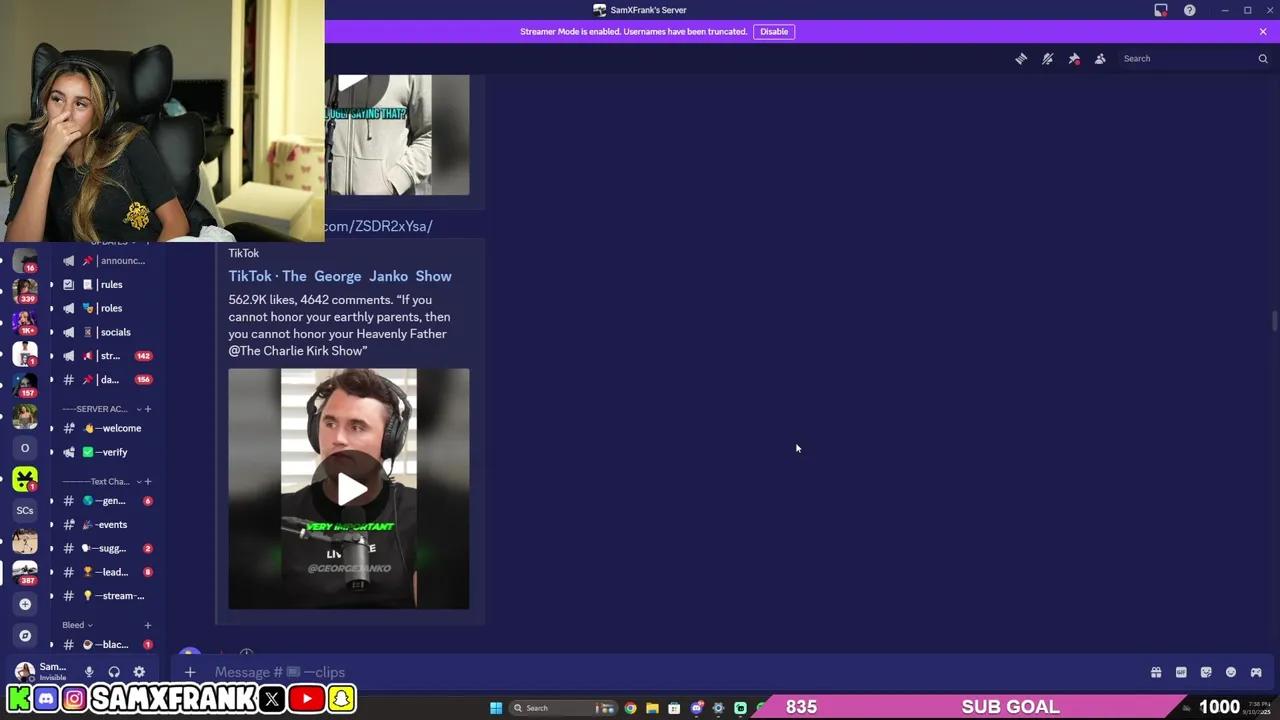Open Google Chrome from the taskbar

(x=630, y=708)
